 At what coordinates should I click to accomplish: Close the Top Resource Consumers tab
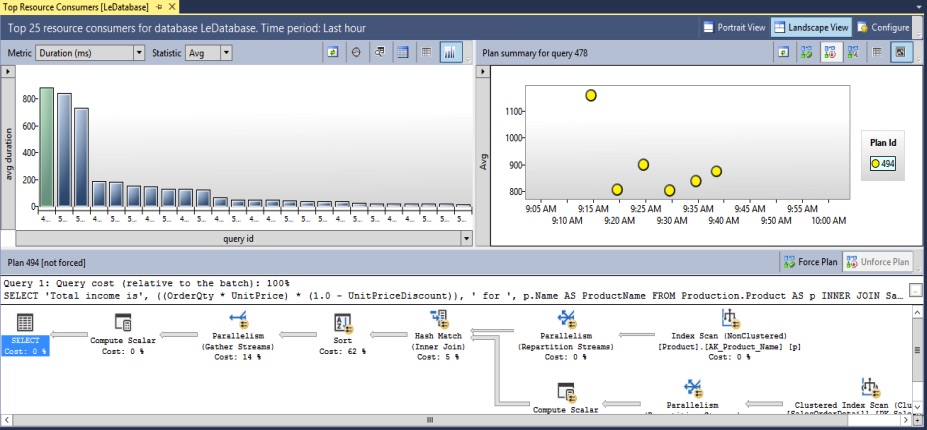[x=171, y=7]
